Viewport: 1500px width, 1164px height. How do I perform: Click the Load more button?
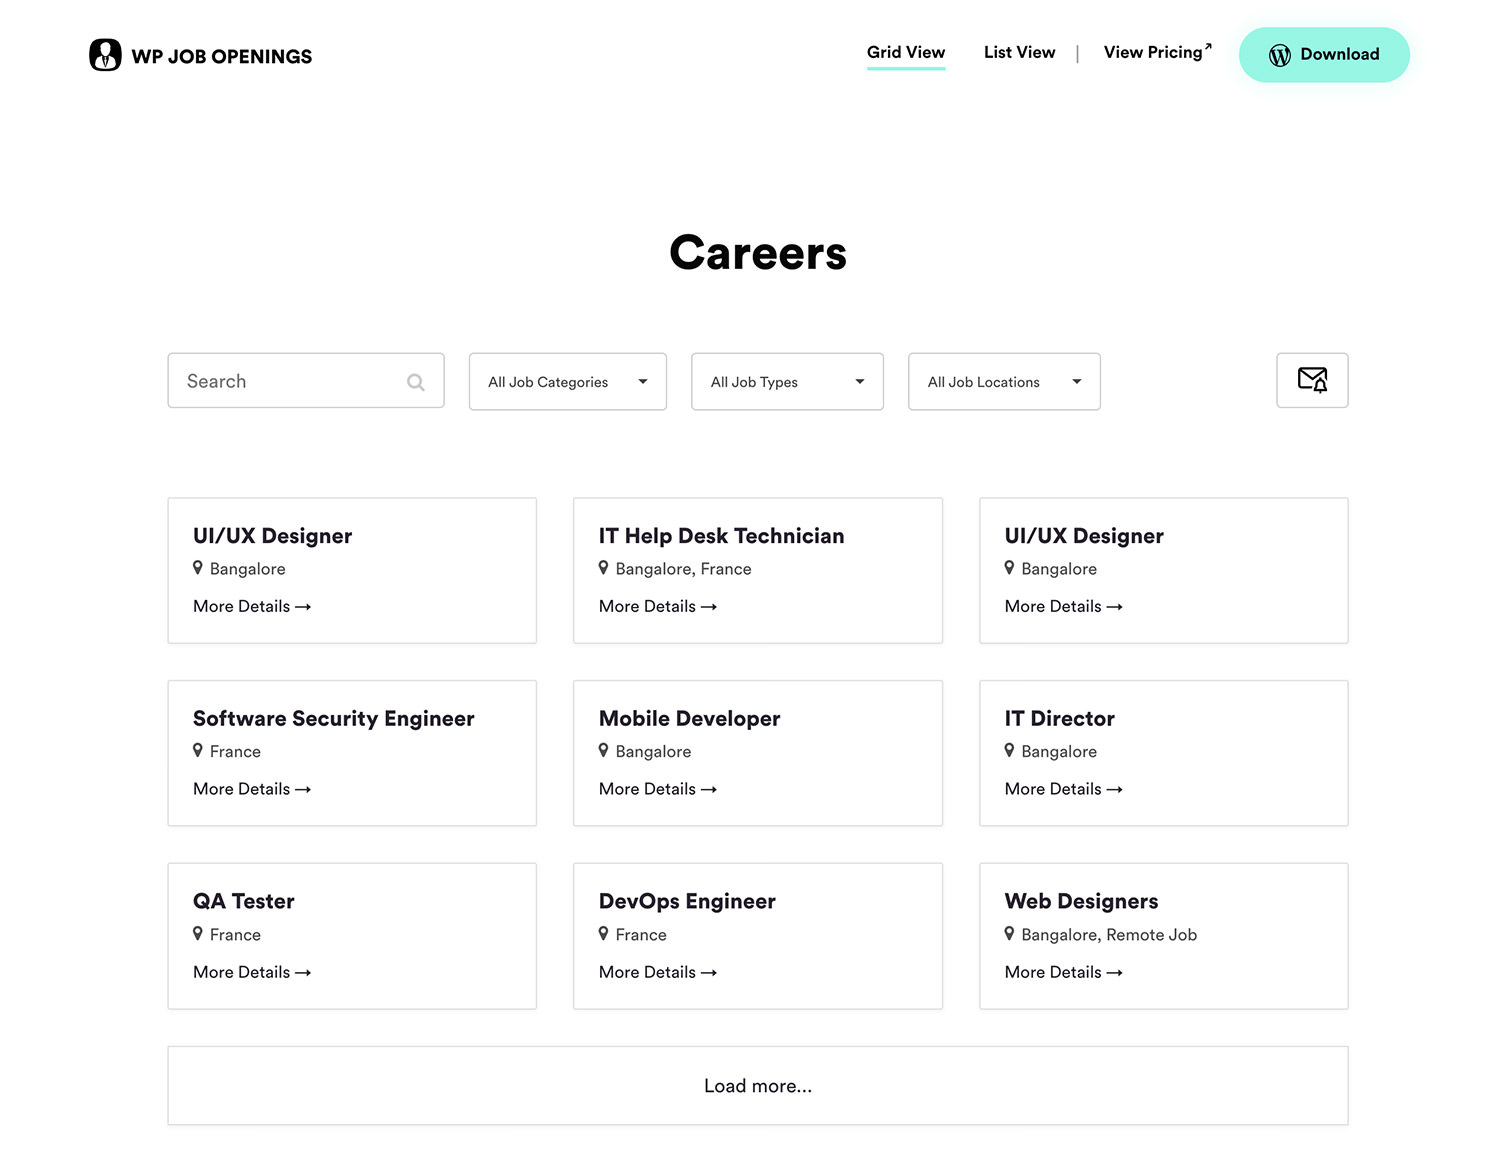[758, 1086]
